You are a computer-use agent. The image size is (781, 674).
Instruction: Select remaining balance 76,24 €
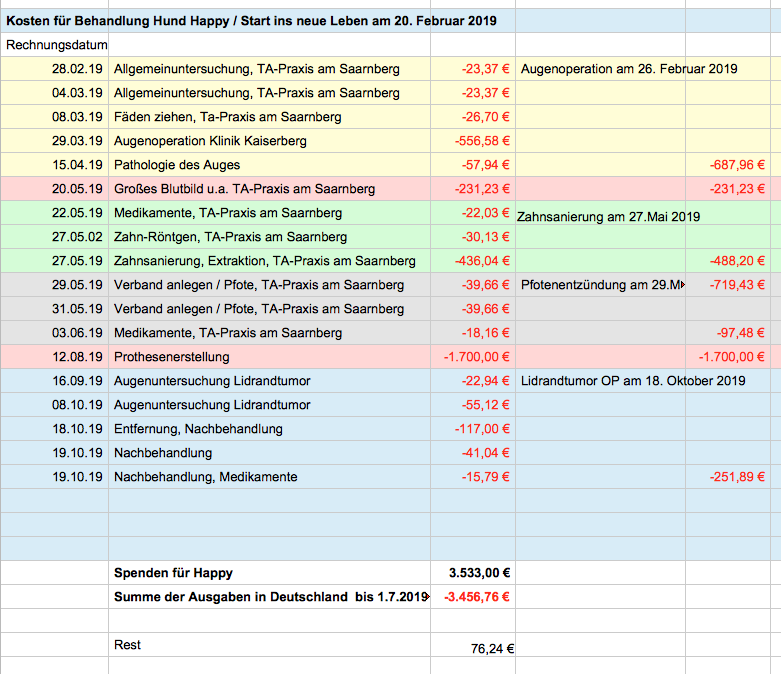coord(473,645)
